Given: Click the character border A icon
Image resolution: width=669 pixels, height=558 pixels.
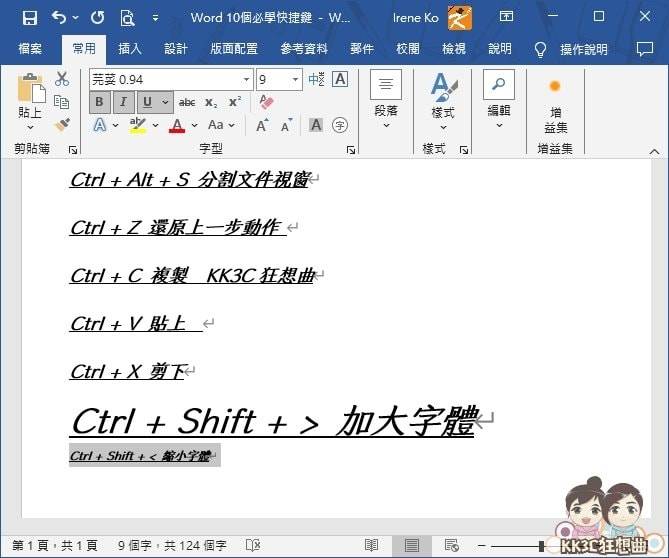Looking at the screenshot, I should point(340,79).
